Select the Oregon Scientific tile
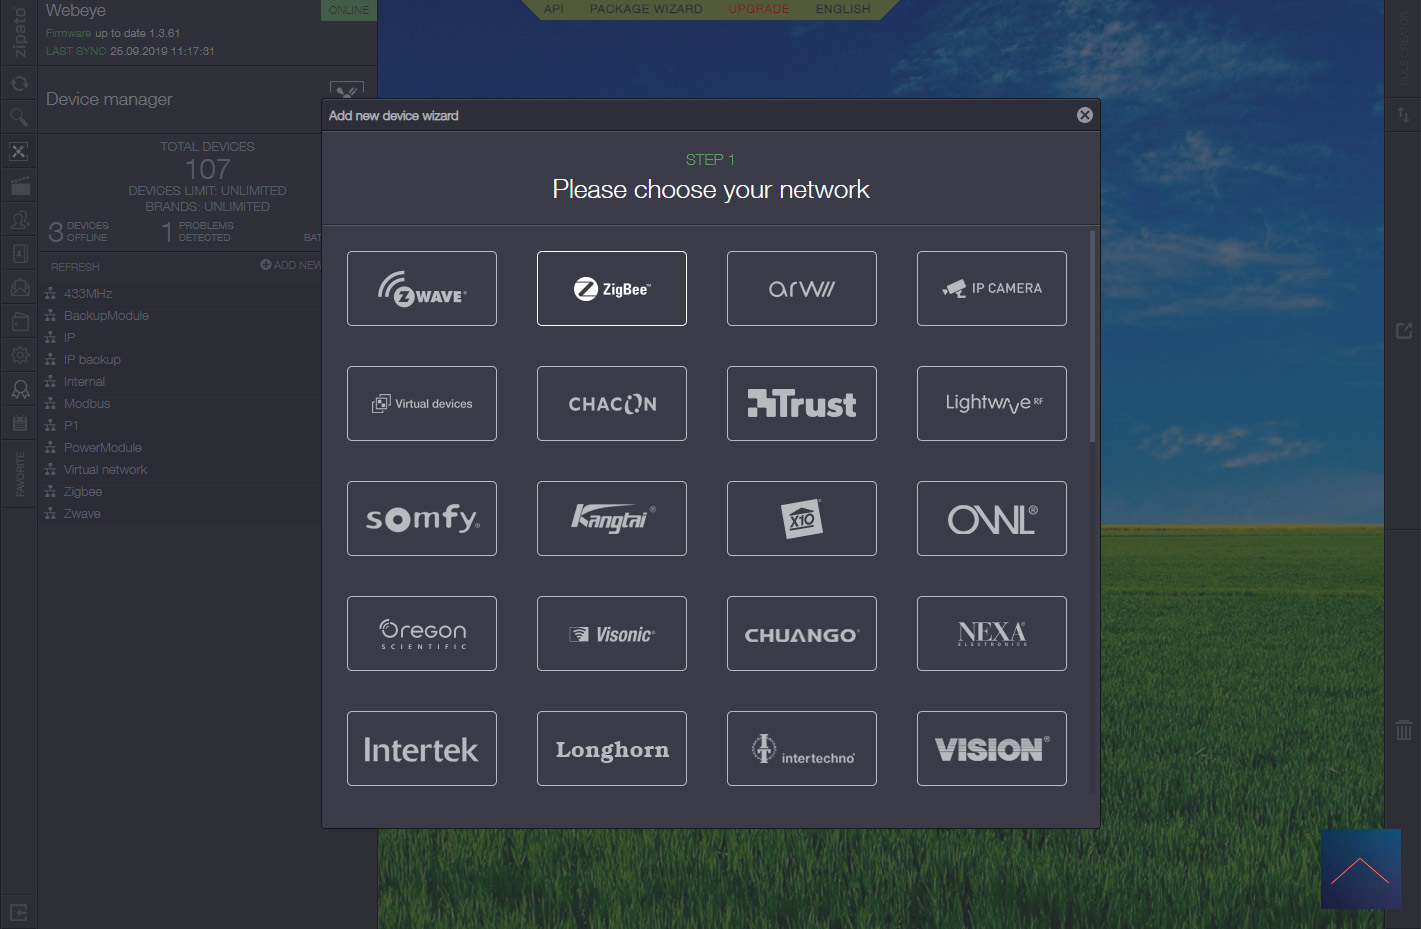Screen dimensions: 1421x929 coord(422,633)
